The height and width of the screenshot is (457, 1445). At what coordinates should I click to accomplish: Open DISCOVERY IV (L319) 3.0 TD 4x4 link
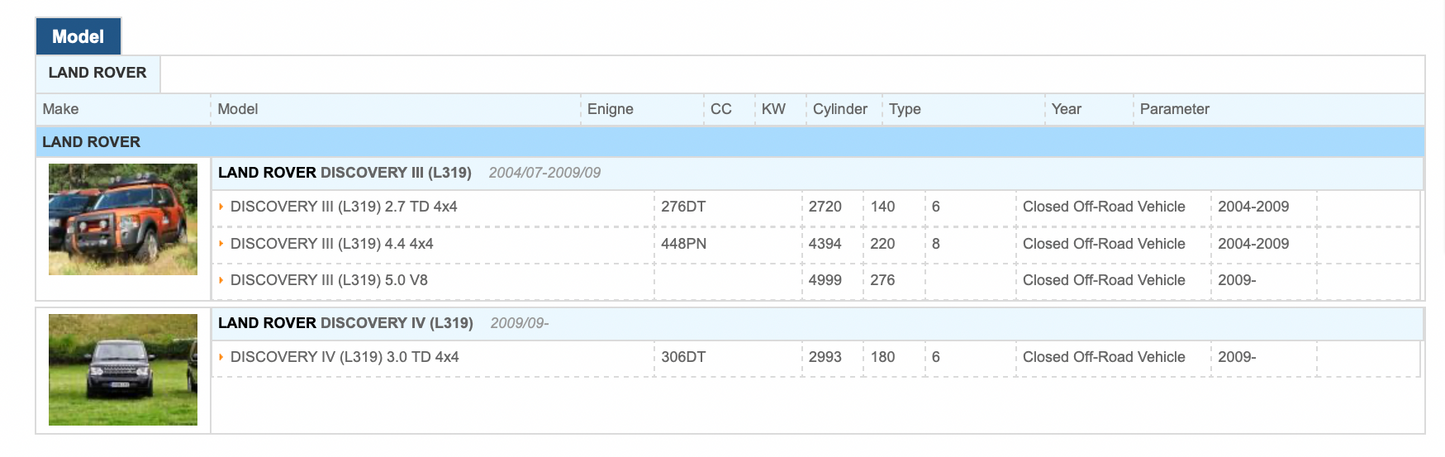tap(344, 357)
